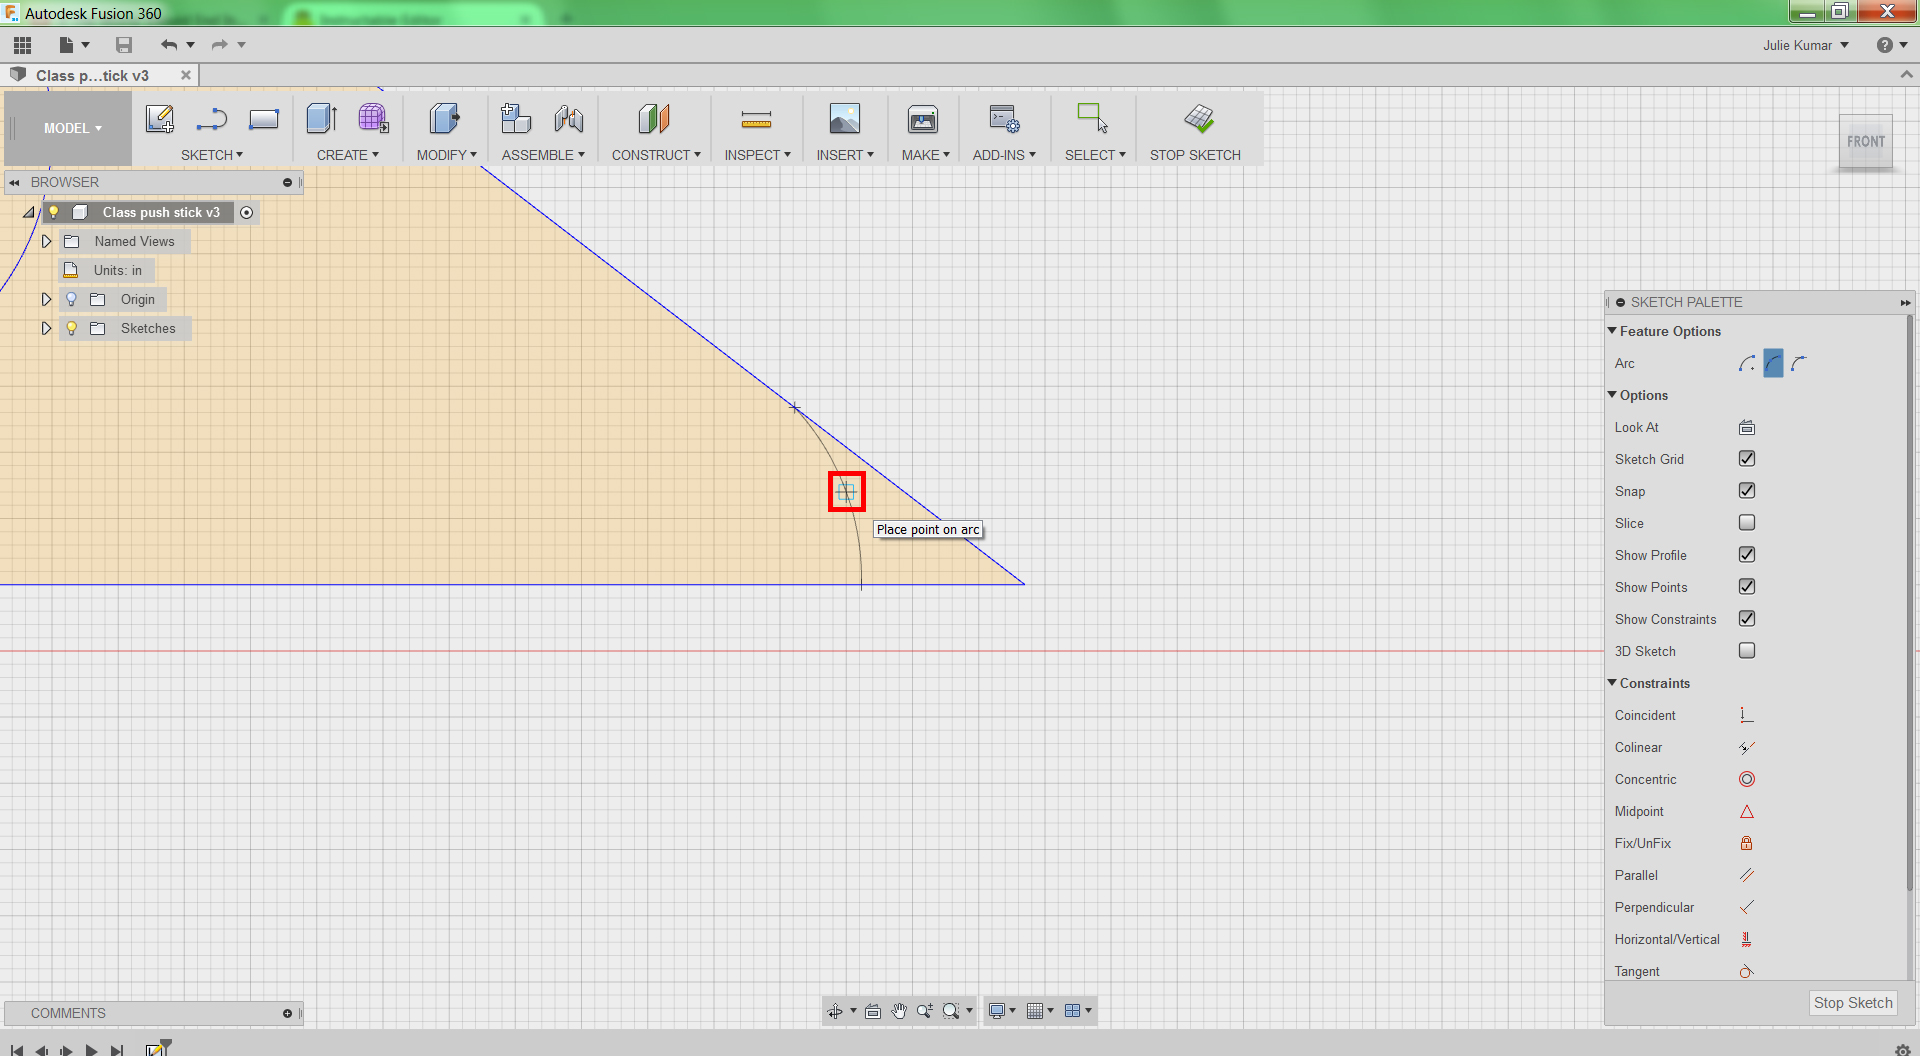Click the 3D Print make icon
The height and width of the screenshot is (1056, 1920).
(x=923, y=119)
